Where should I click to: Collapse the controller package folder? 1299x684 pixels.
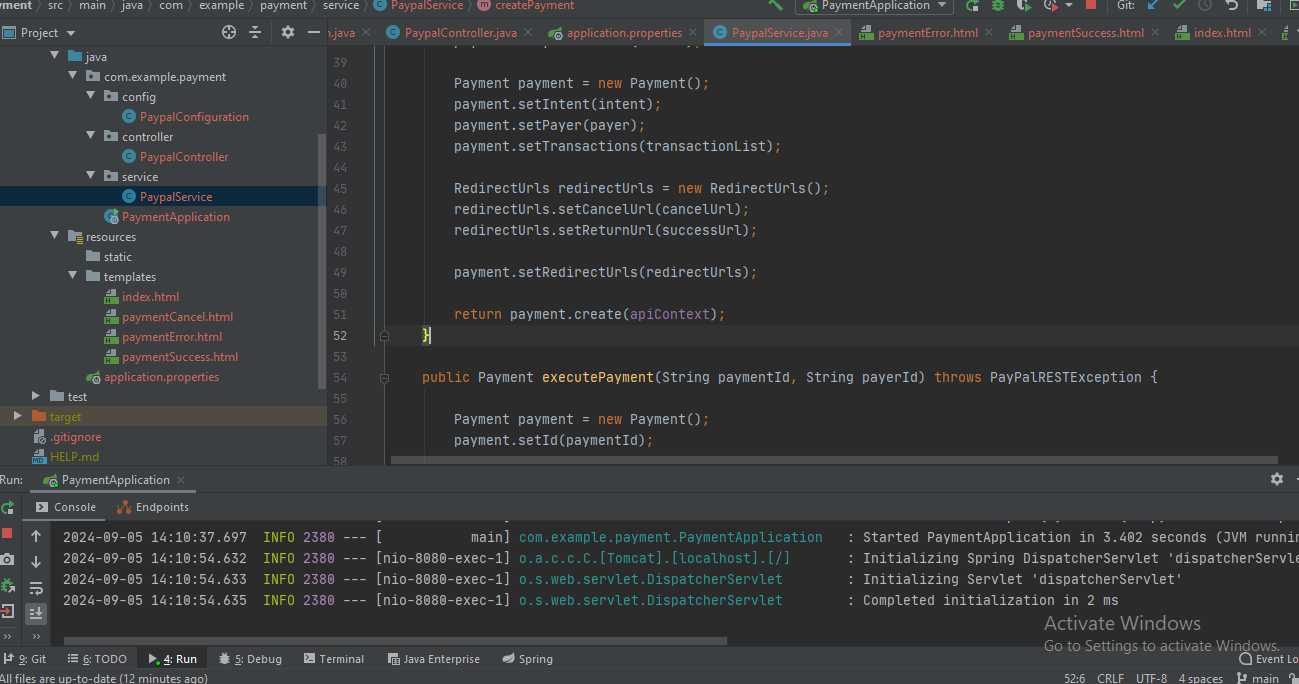point(92,137)
